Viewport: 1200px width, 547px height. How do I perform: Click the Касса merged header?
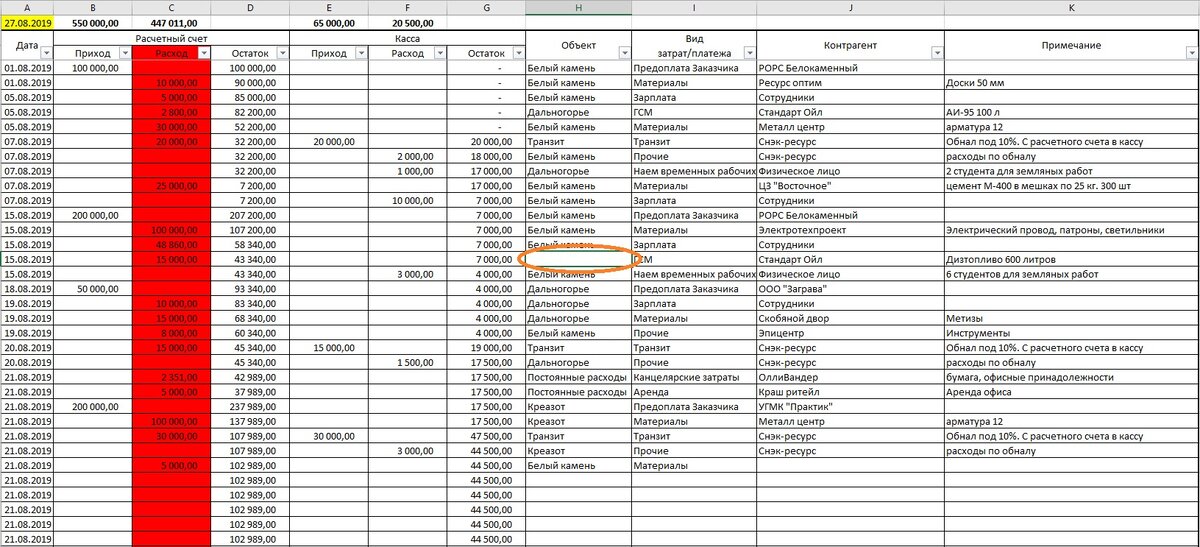(x=408, y=37)
